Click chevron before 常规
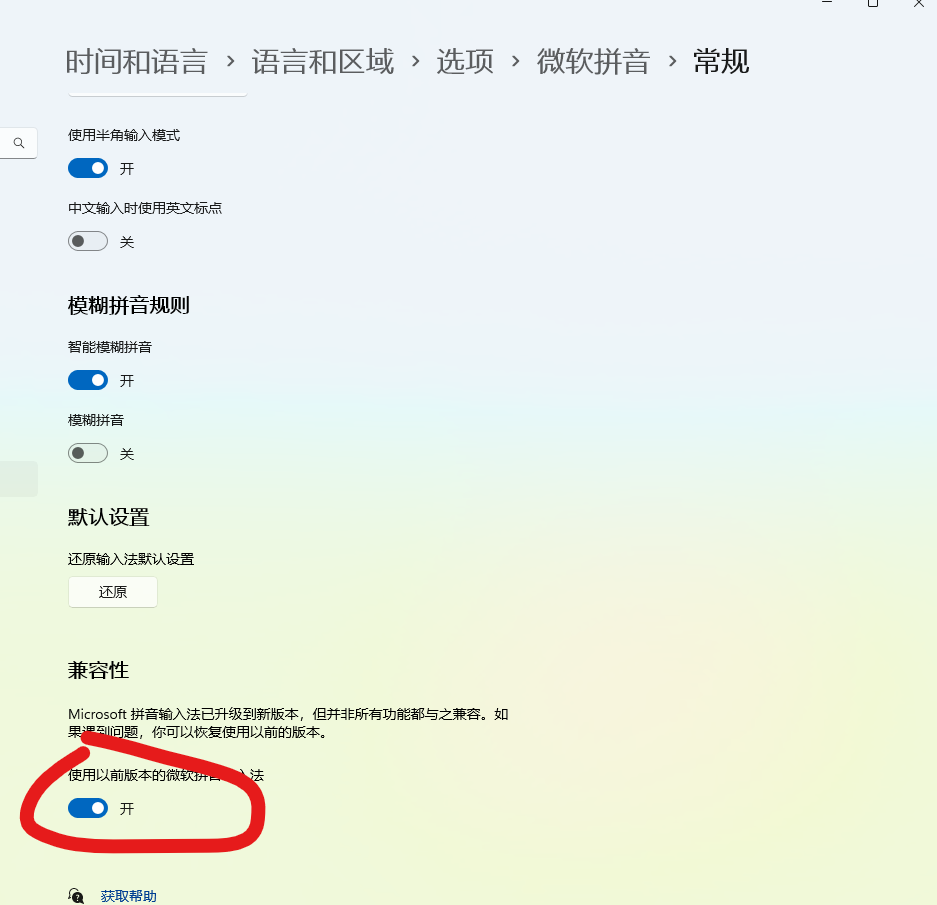This screenshot has width=937, height=905. tap(672, 61)
